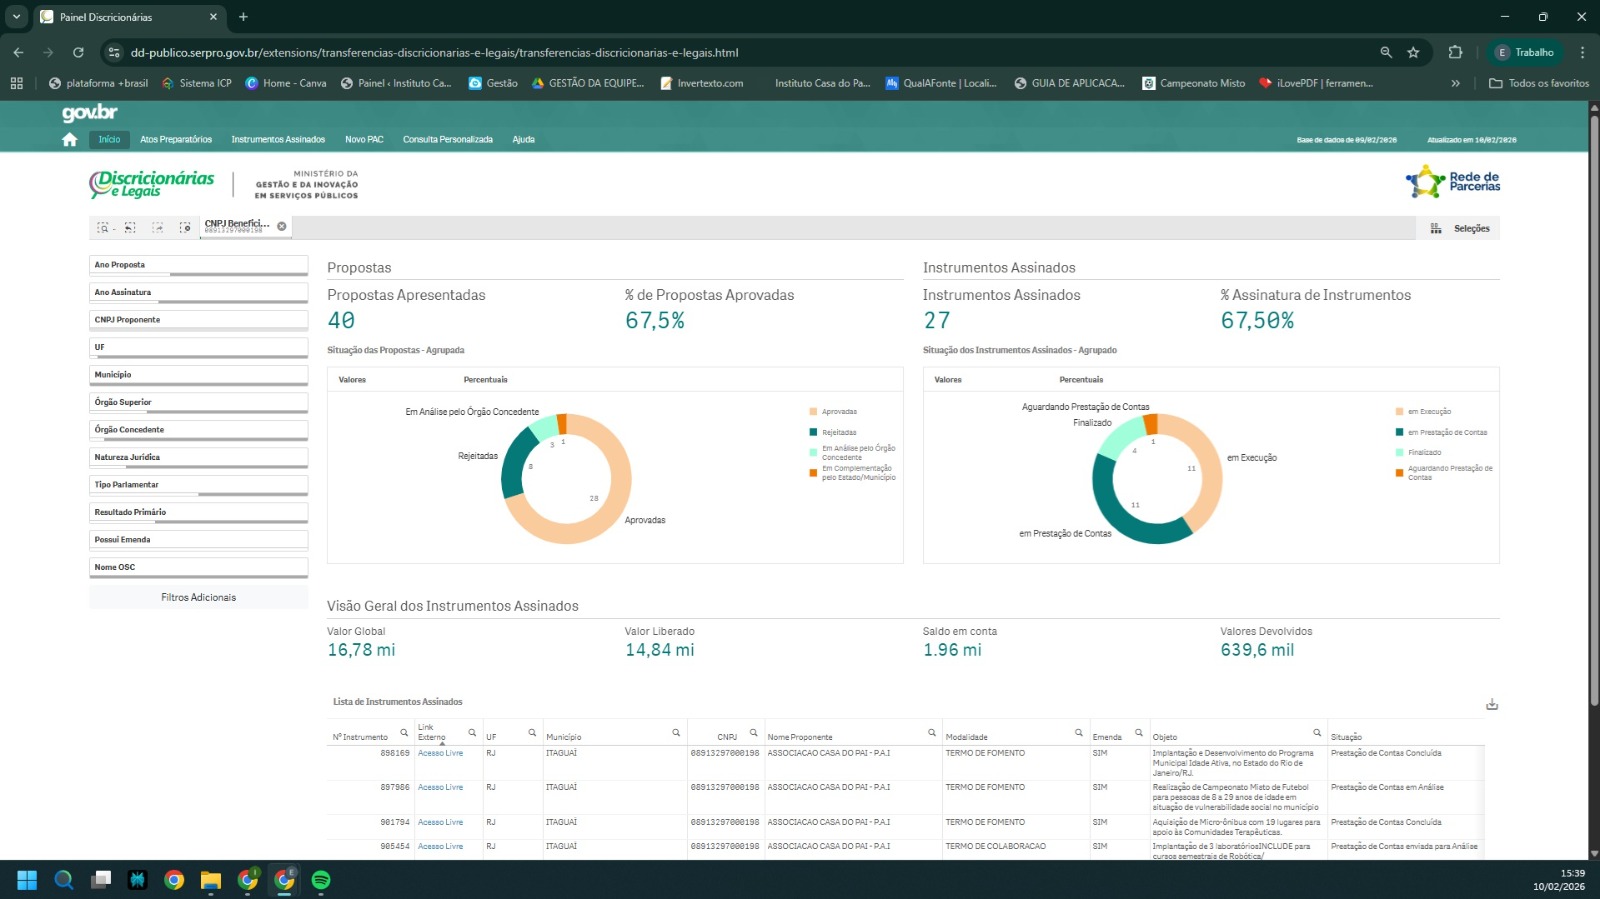Open the Atos Preparatórios menu
1600x899 pixels.
pos(176,140)
